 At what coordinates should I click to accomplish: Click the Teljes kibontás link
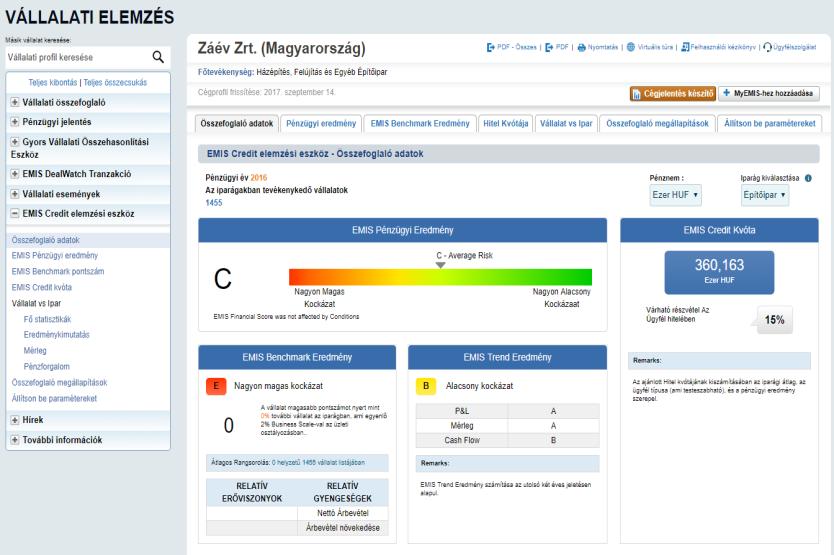[x=53, y=82]
